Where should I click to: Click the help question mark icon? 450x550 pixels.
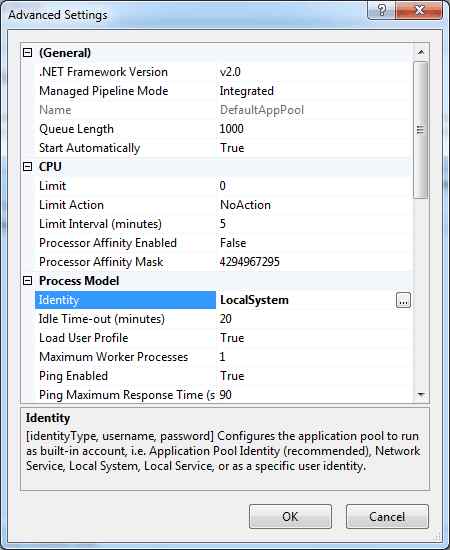pos(381,10)
